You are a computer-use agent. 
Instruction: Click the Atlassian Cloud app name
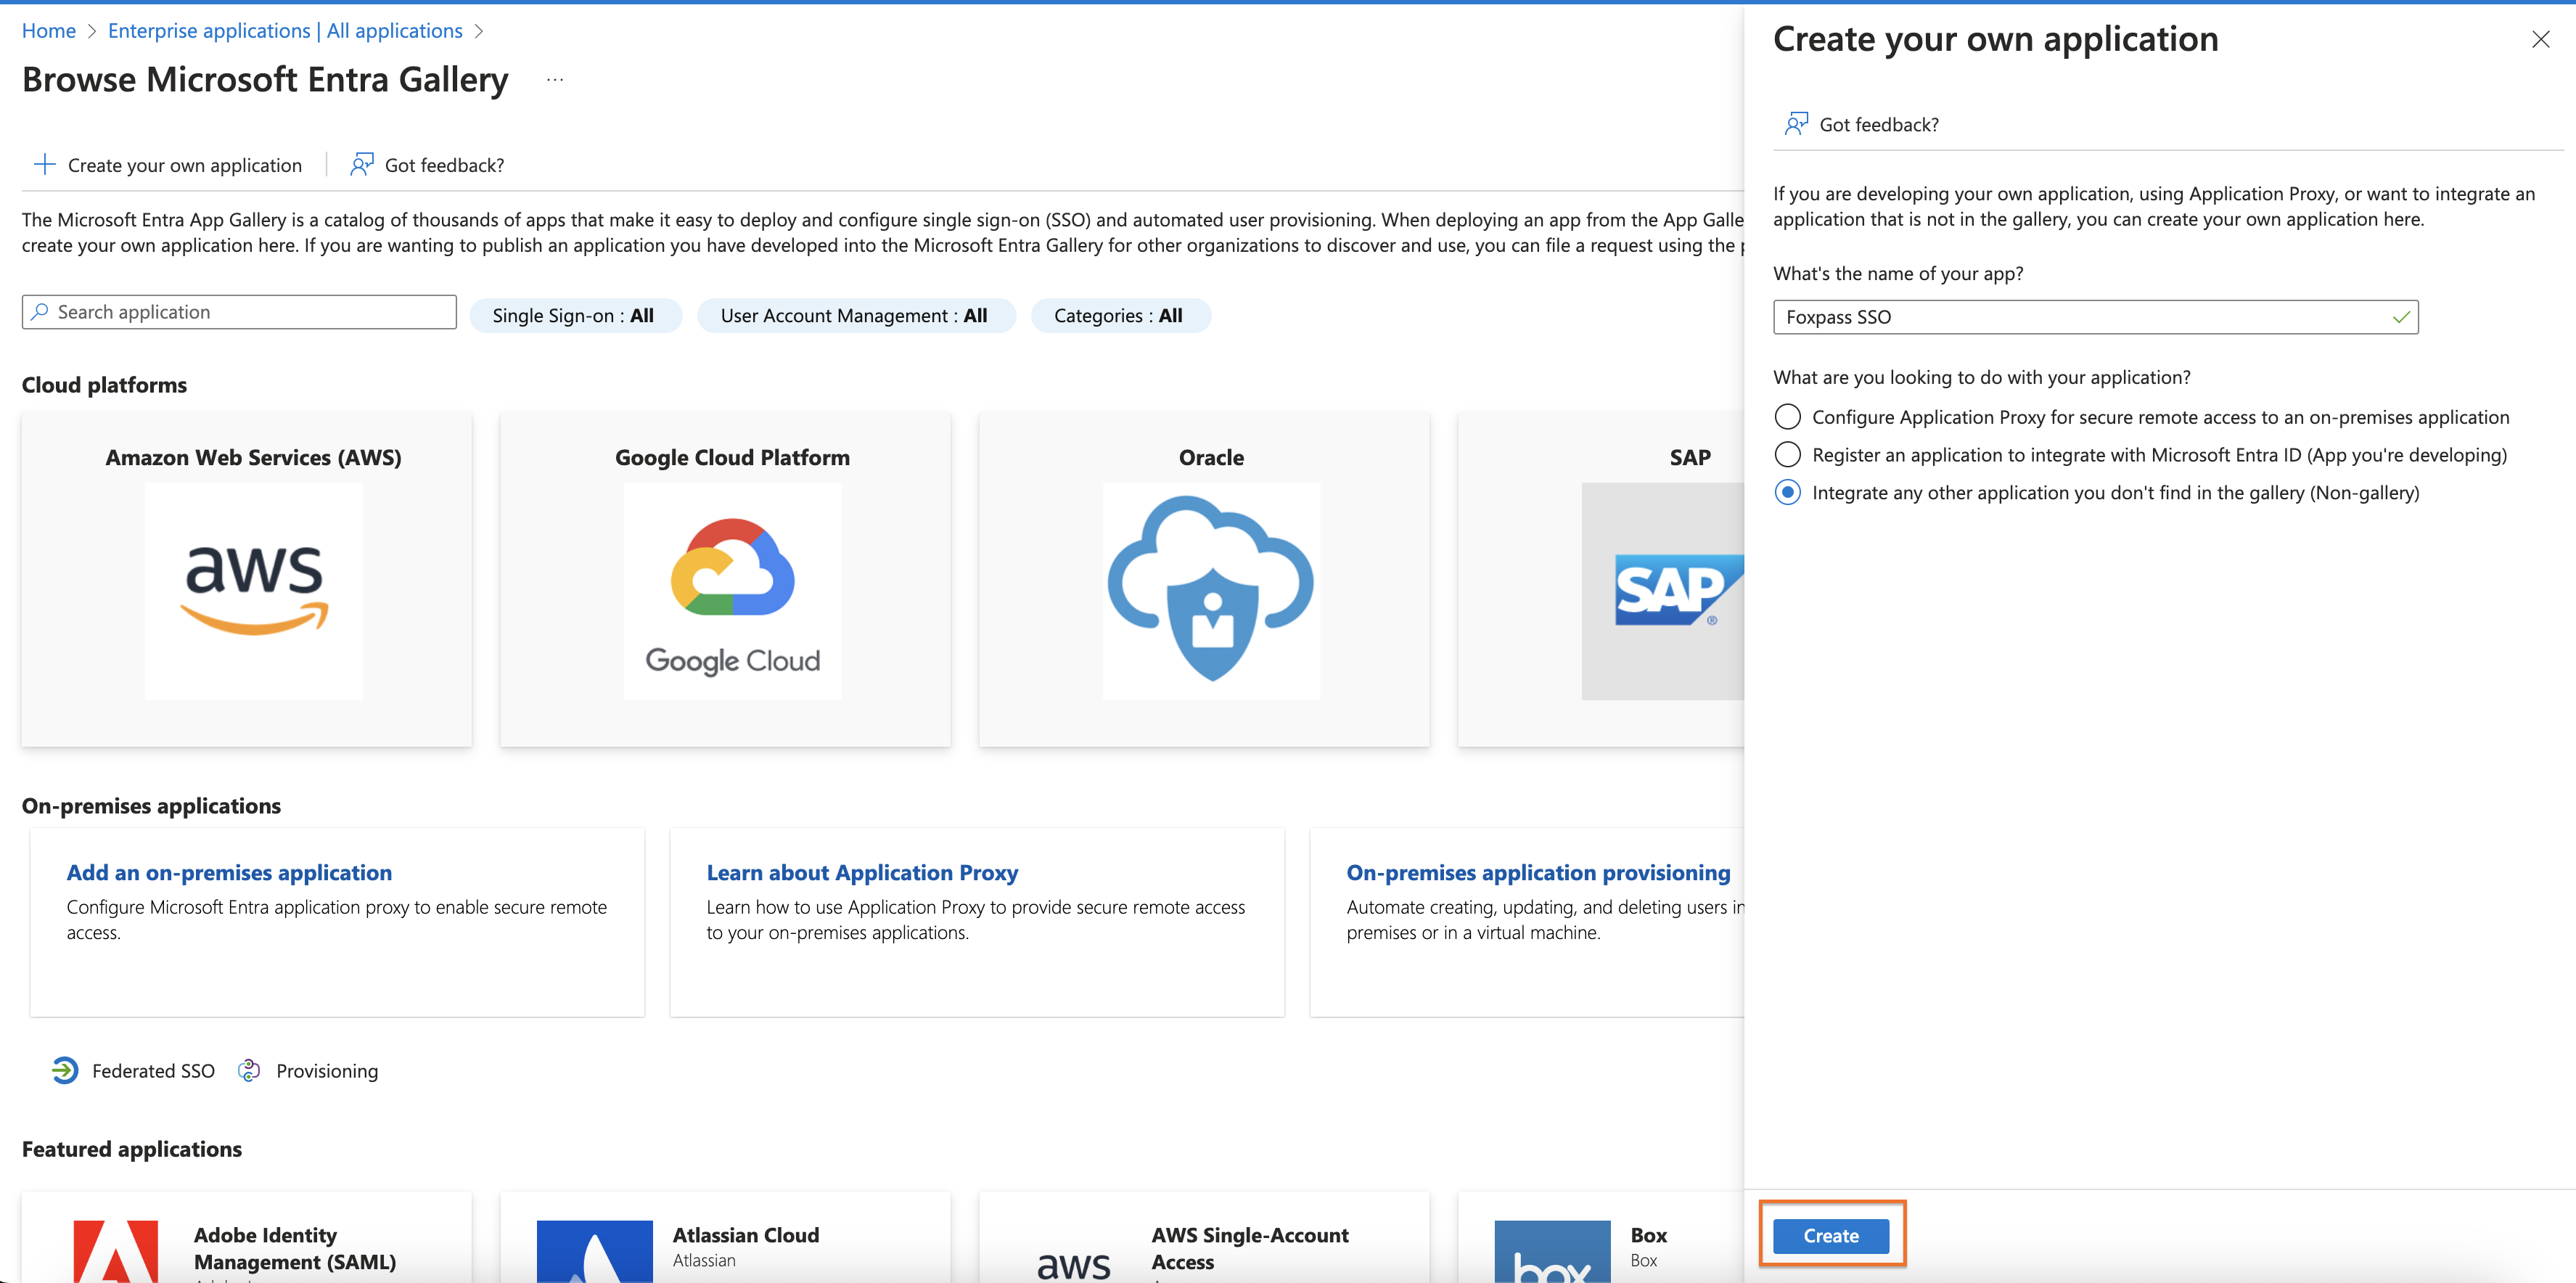(746, 1235)
